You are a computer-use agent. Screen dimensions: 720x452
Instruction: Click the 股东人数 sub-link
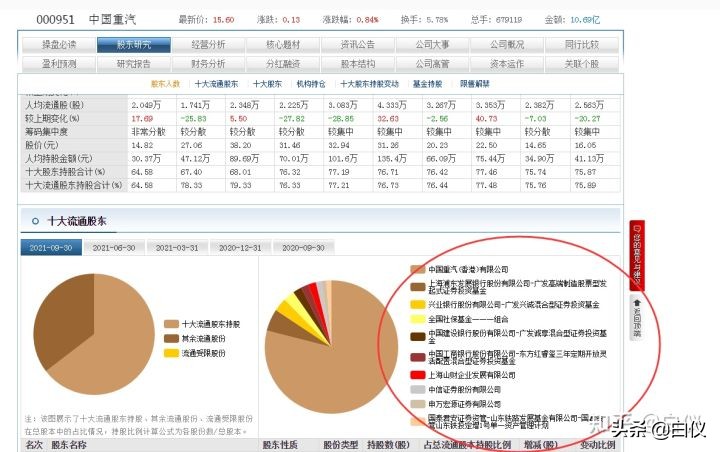(x=165, y=84)
